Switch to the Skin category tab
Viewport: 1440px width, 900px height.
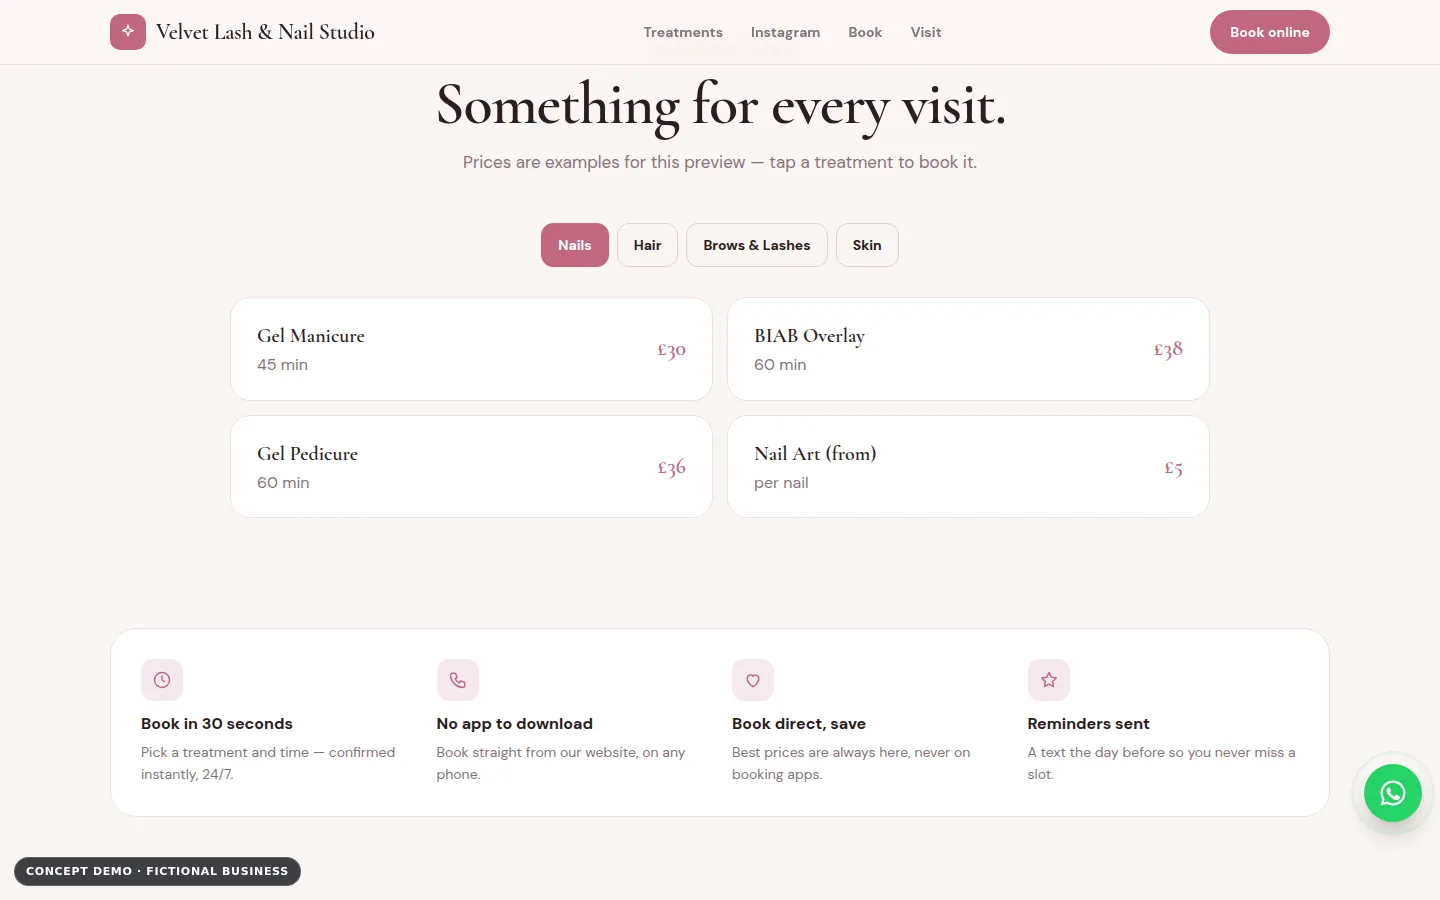[867, 245]
